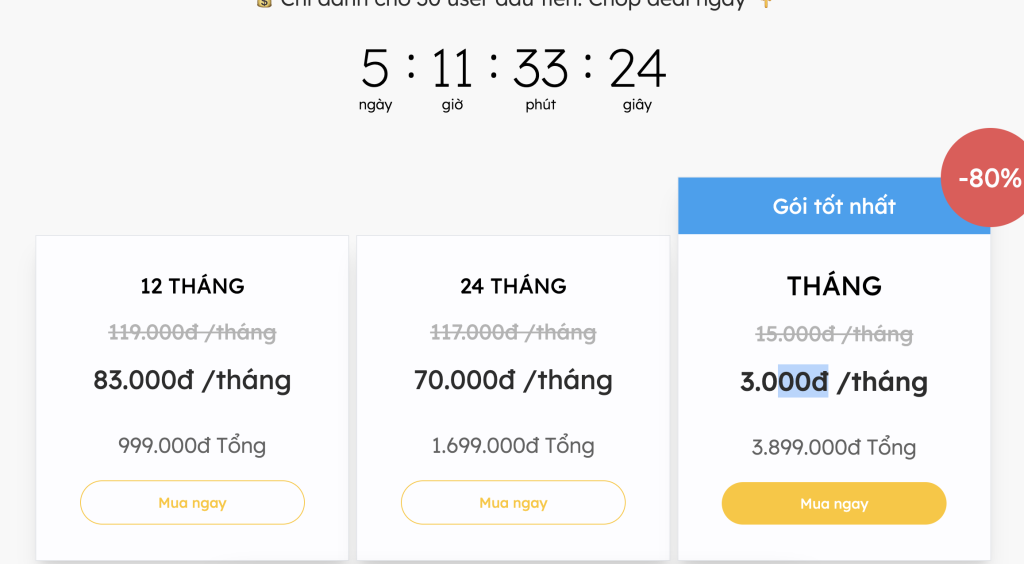Click the 83.000đ /tháng price
1024x564 pixels.
pos(192,380)
